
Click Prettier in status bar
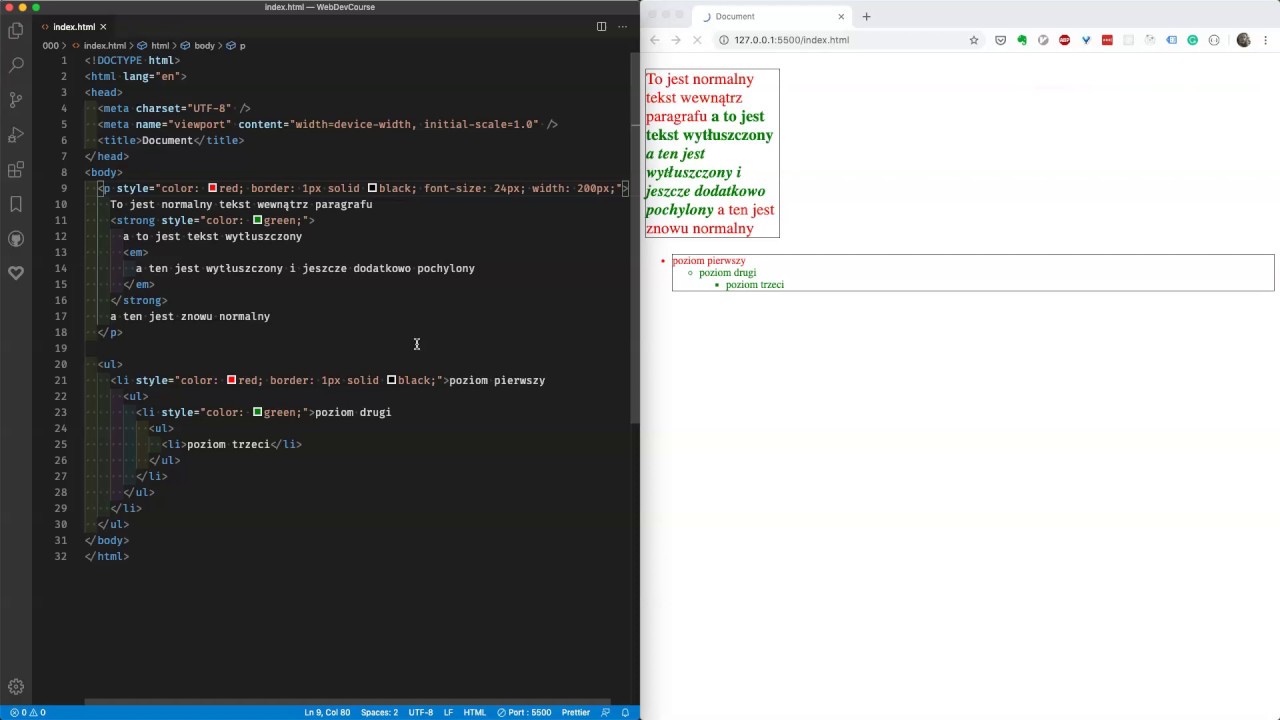coord(575,712)
